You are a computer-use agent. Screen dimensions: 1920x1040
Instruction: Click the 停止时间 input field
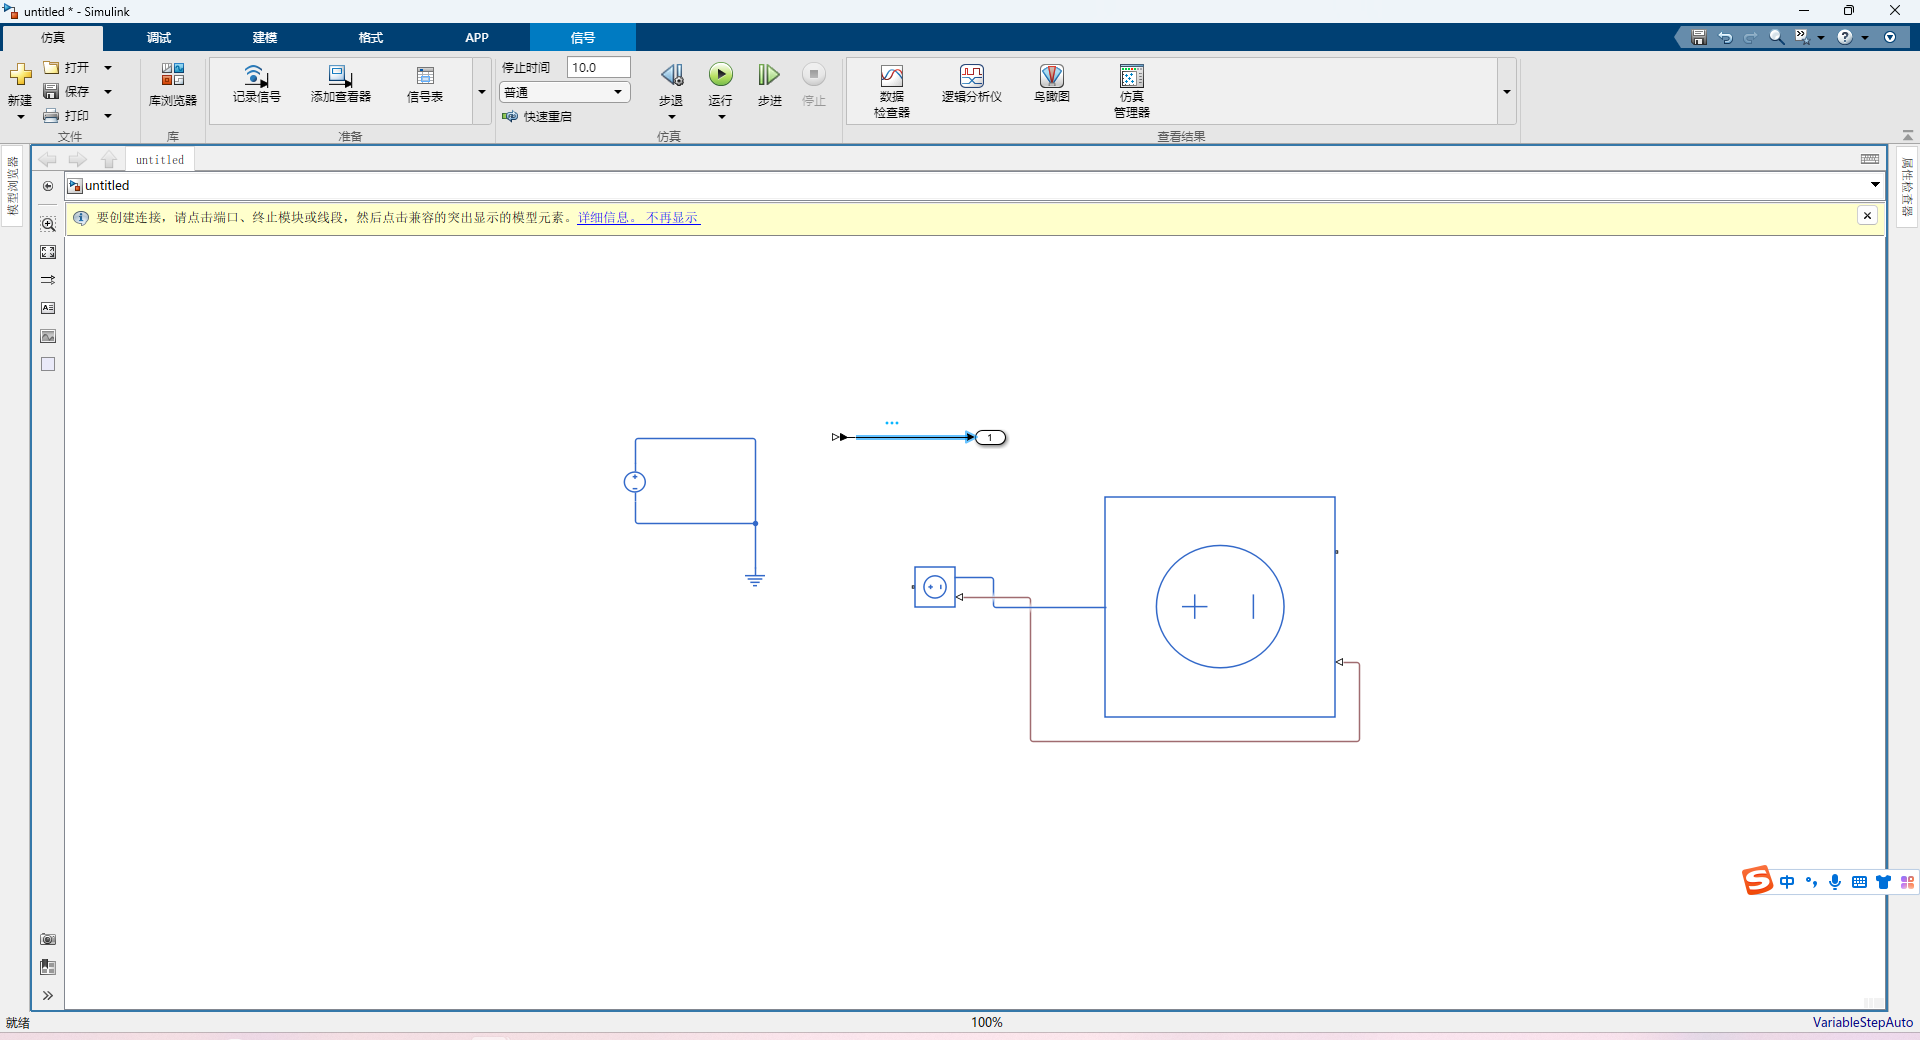[598, 67]
